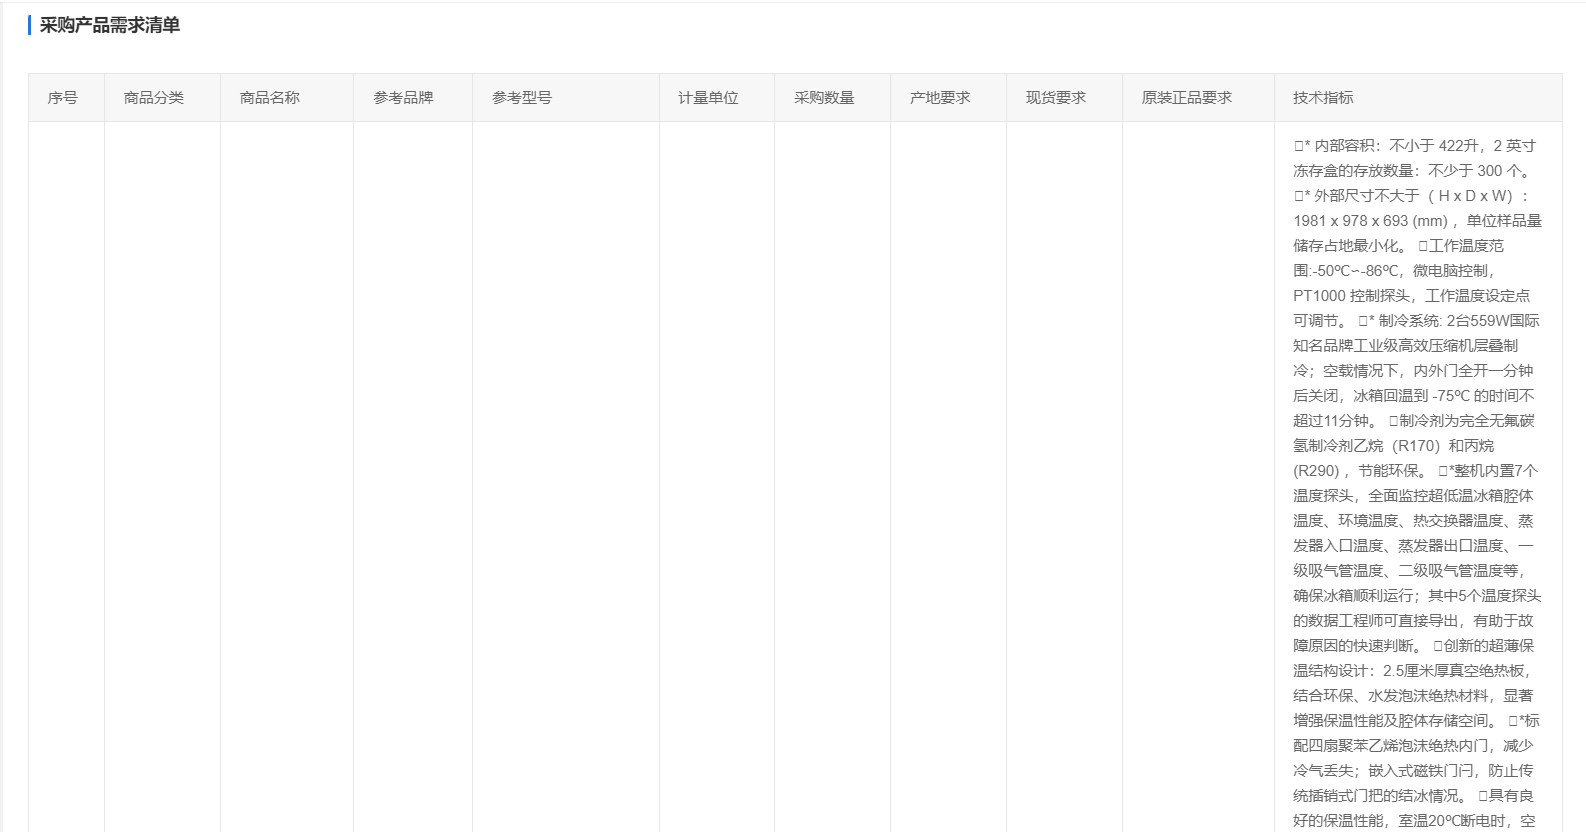The width and height of the screenshot is (1586, 832).
Task: Click the 商品名称 column header
Action: (x=269, y=97)
